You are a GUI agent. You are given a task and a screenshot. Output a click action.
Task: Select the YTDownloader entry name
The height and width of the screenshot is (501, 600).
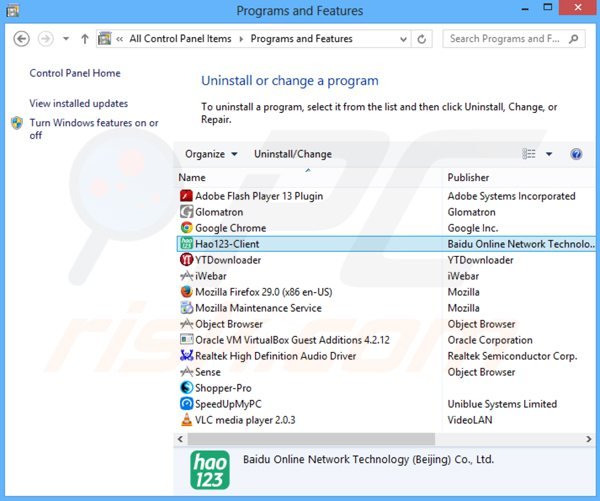(x=228, y=260)
